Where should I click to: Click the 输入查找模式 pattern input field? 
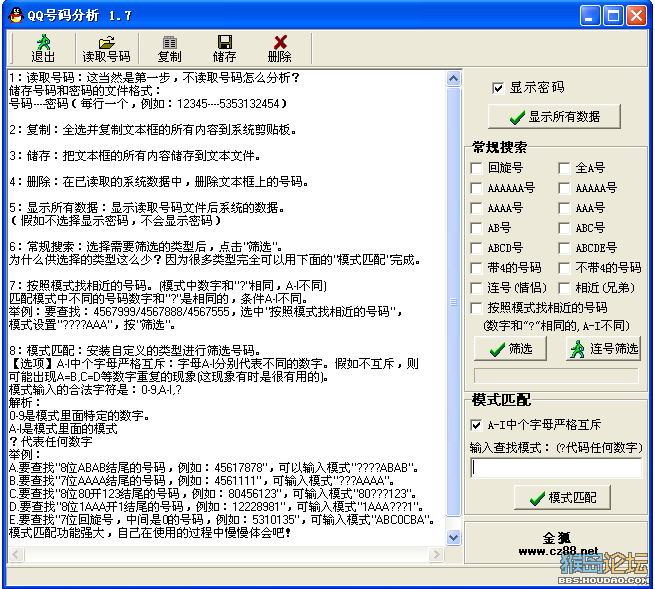click(x=556, y=468)
